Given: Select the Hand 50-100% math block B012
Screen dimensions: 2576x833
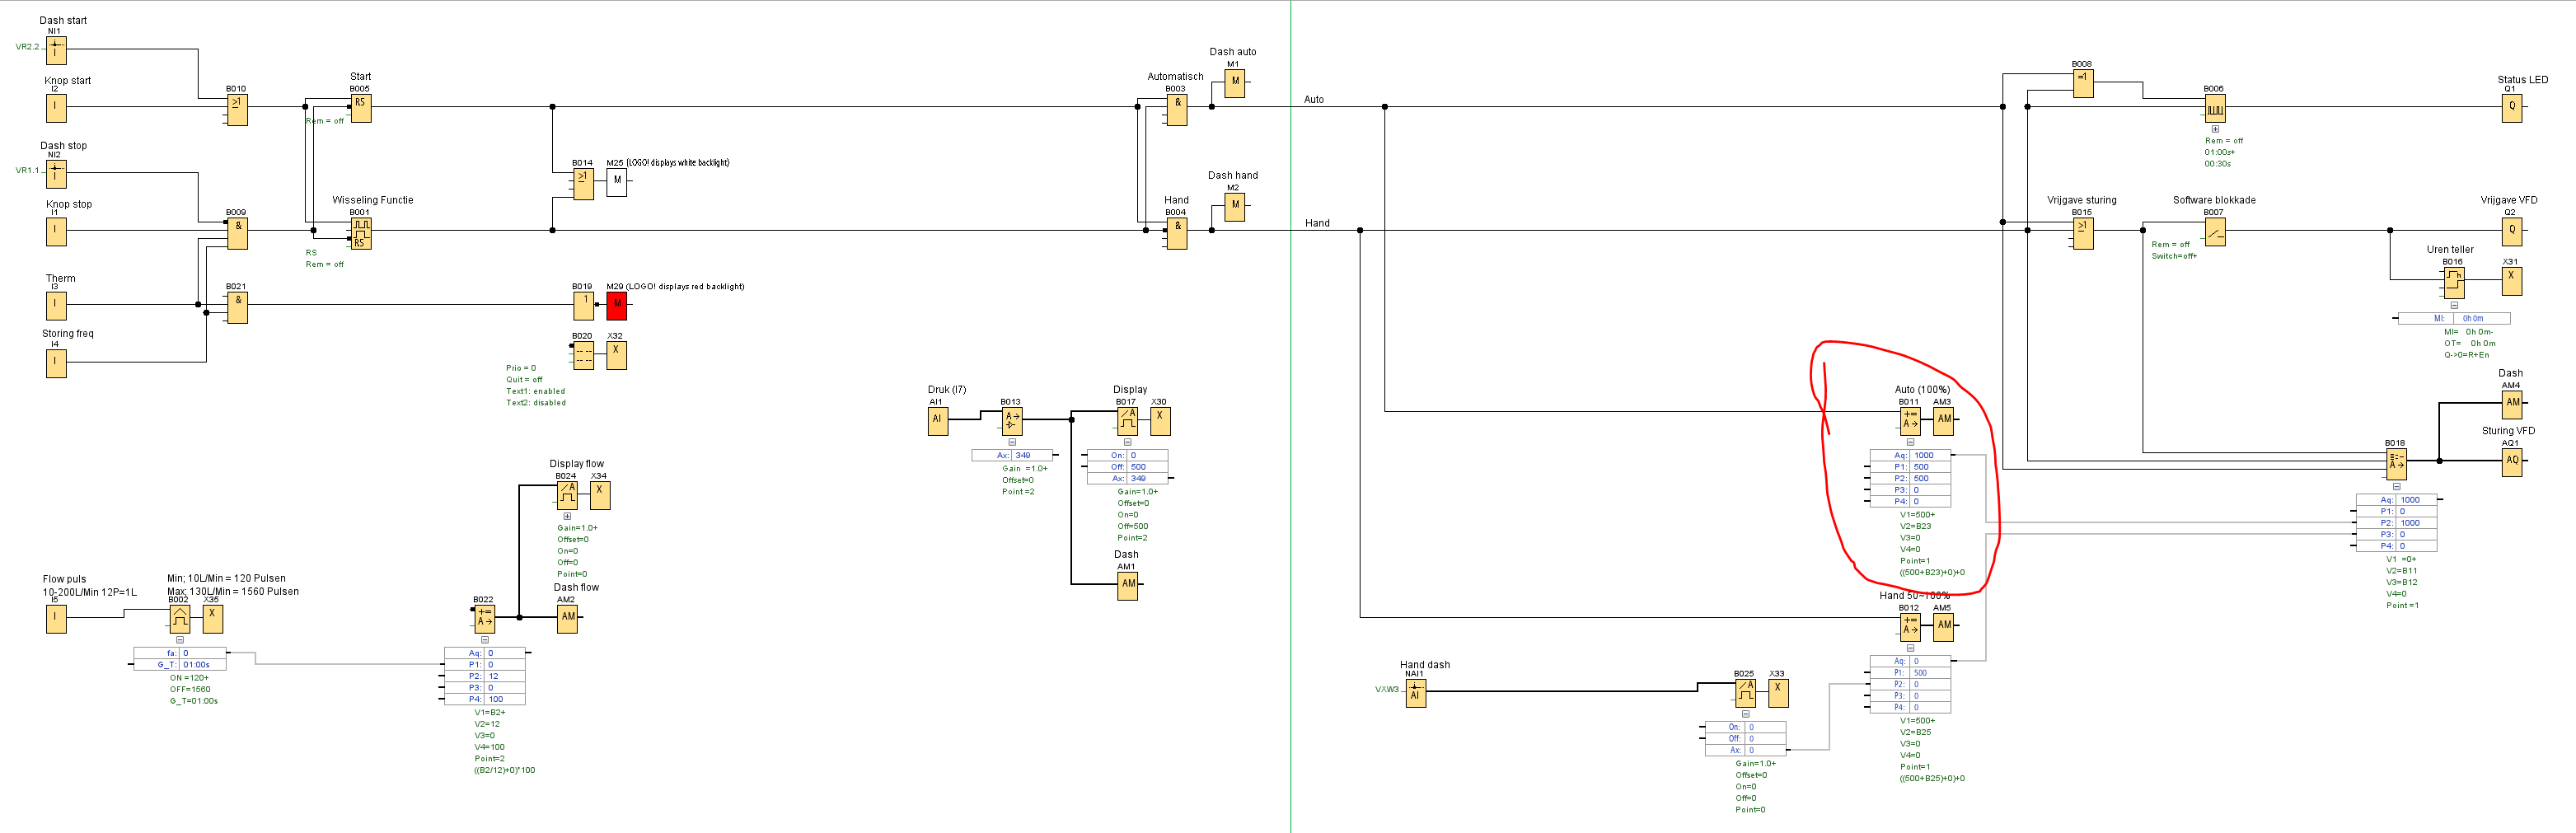Looking at the screenshot, I should pyautogui.click(x=1910, y=626).
